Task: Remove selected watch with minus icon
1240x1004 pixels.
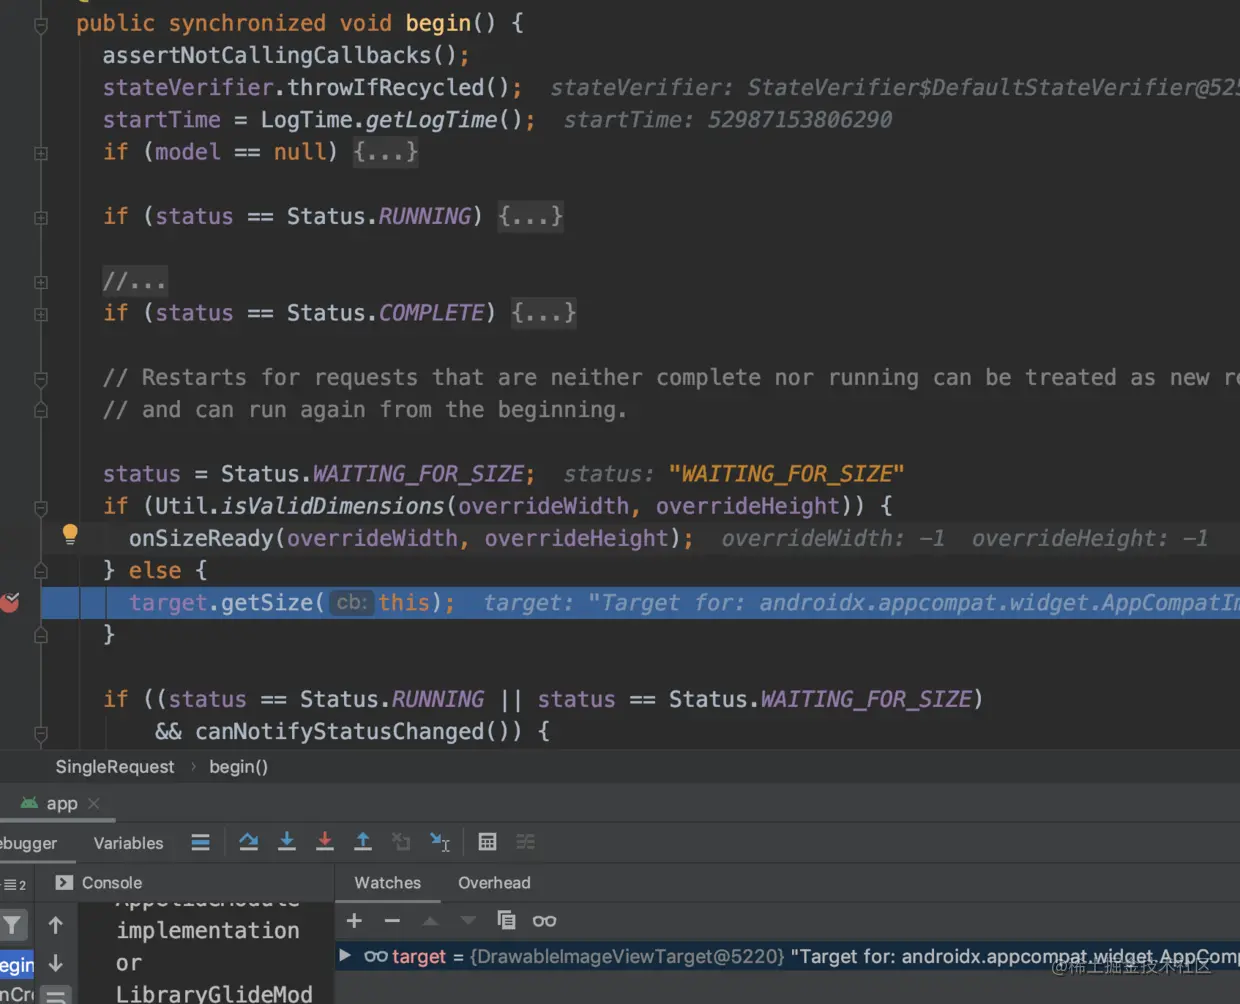Action: click(x=392, y=920)
